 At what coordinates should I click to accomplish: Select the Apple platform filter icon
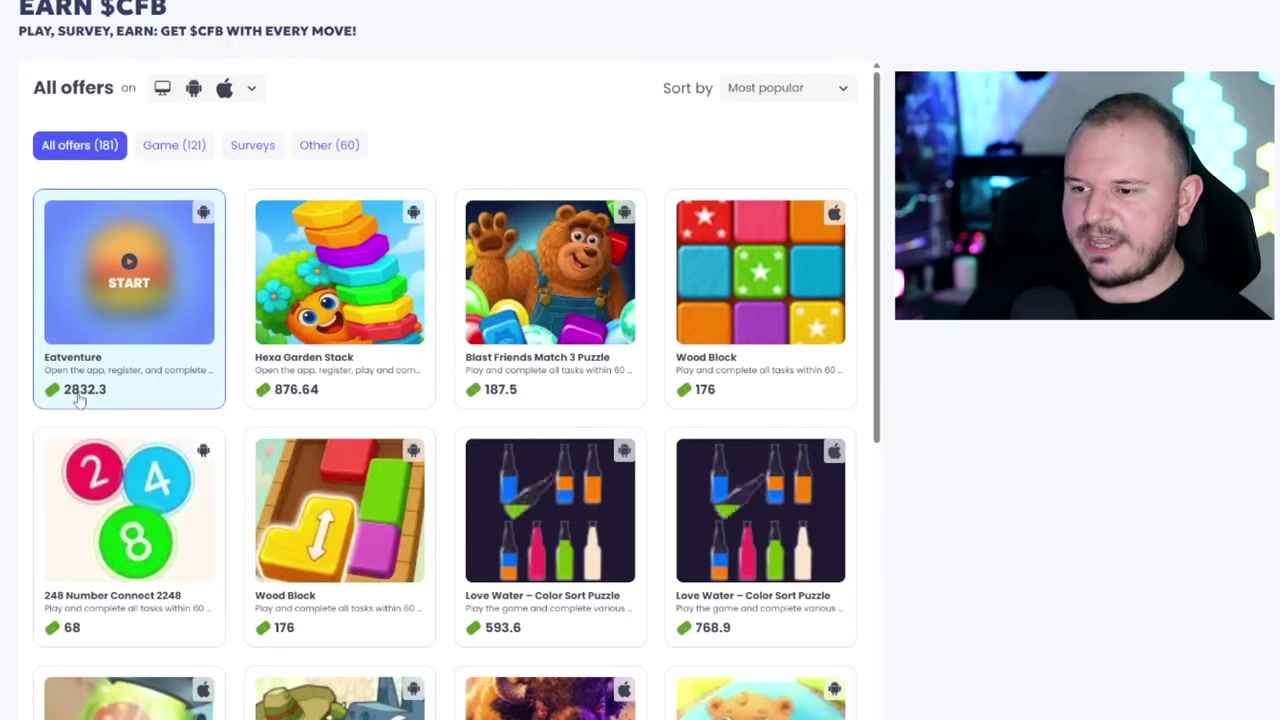tap(225, 88)
